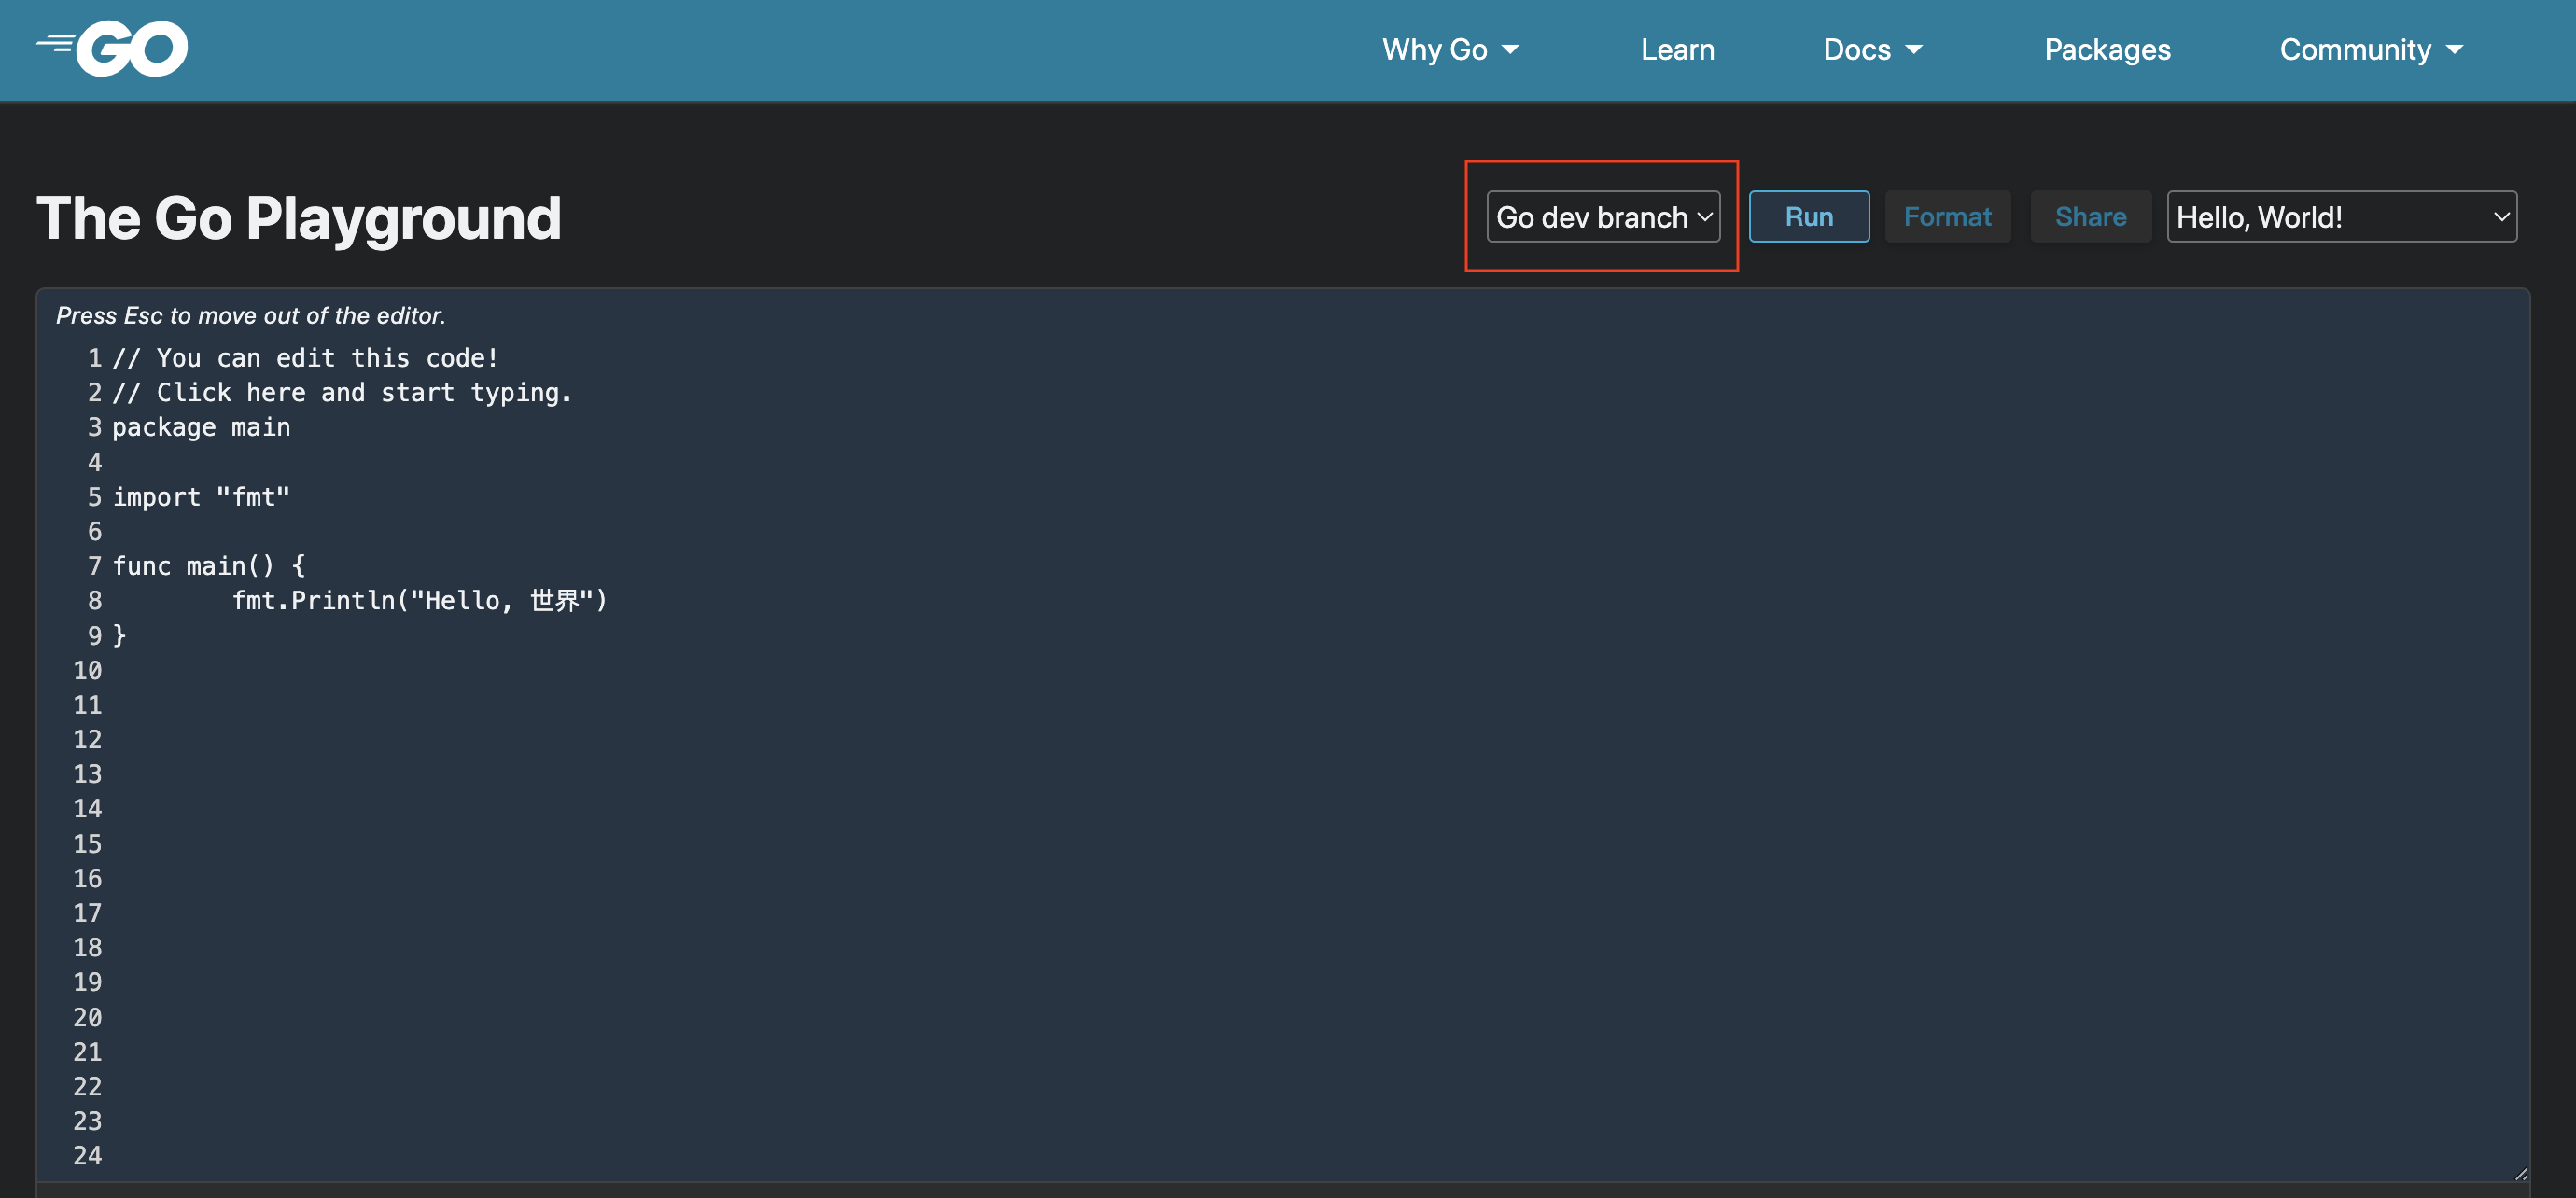
Task: Open the Packages page
Action: (x=2107, y=49)
